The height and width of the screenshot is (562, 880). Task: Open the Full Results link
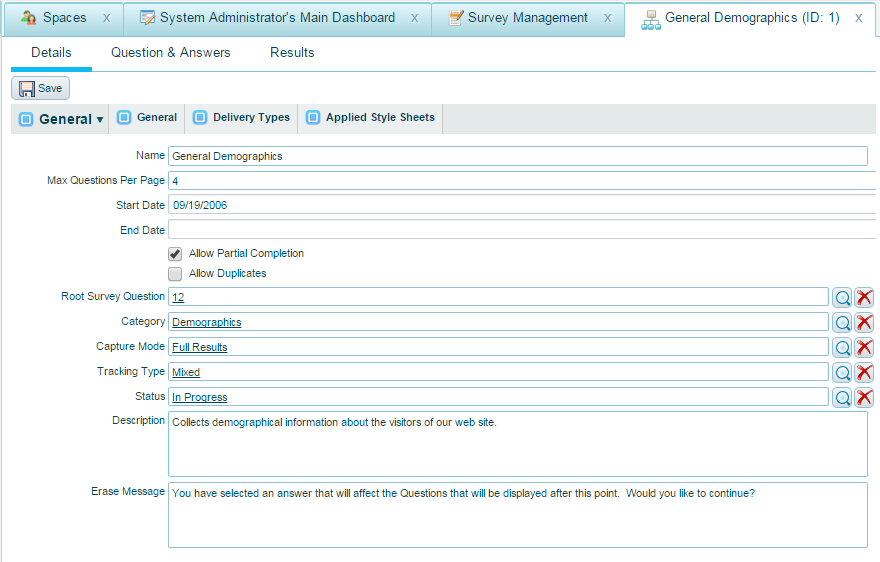point(200,348)
